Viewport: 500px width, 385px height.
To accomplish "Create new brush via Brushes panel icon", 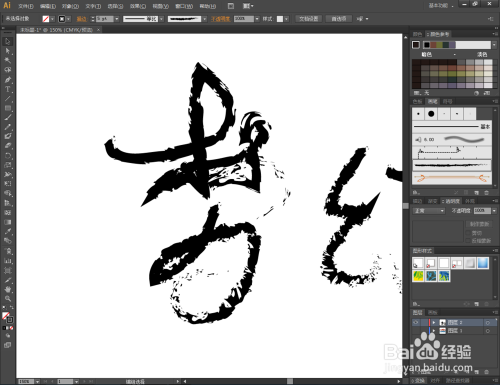I will (476, 193).
